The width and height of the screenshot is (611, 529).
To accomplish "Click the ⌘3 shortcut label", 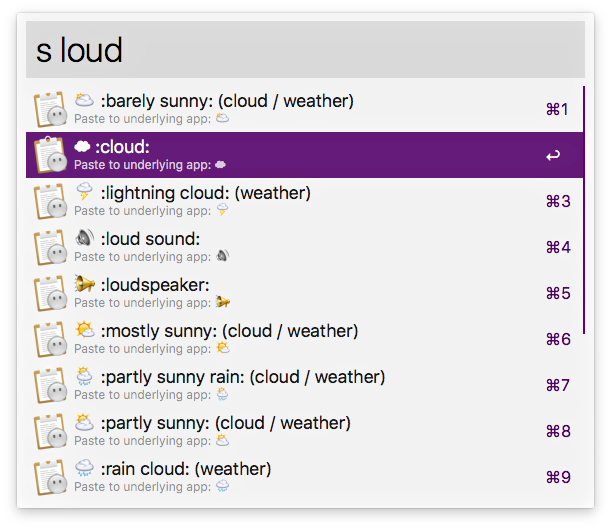I will (558, 201).
